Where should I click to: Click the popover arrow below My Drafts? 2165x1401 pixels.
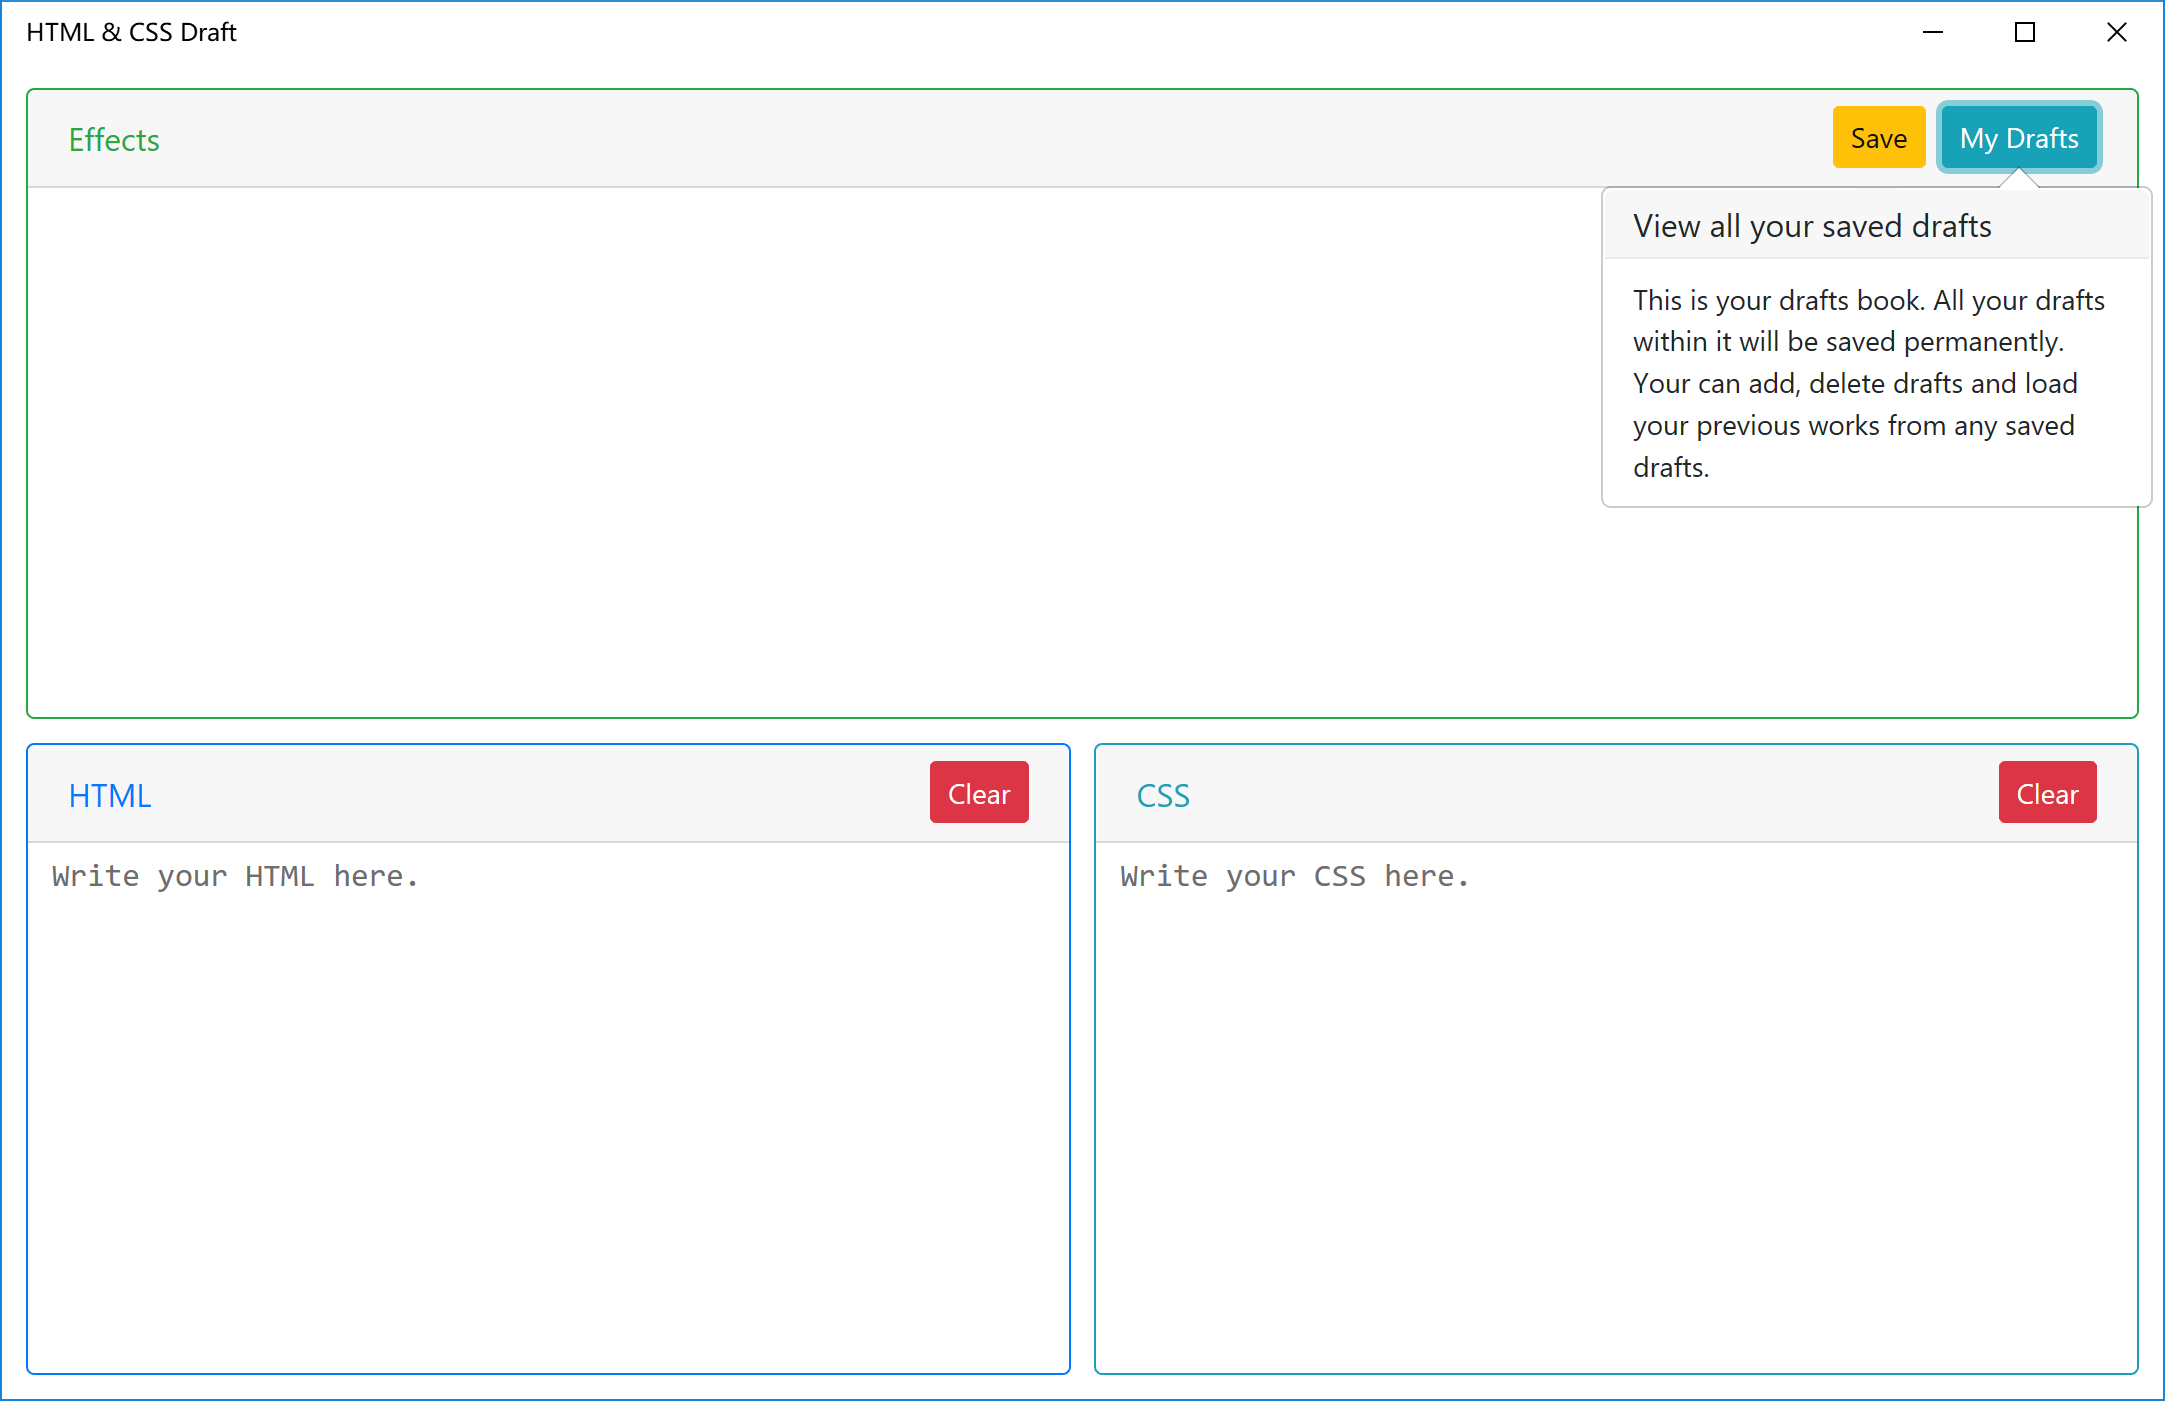tap(2019, 180)
